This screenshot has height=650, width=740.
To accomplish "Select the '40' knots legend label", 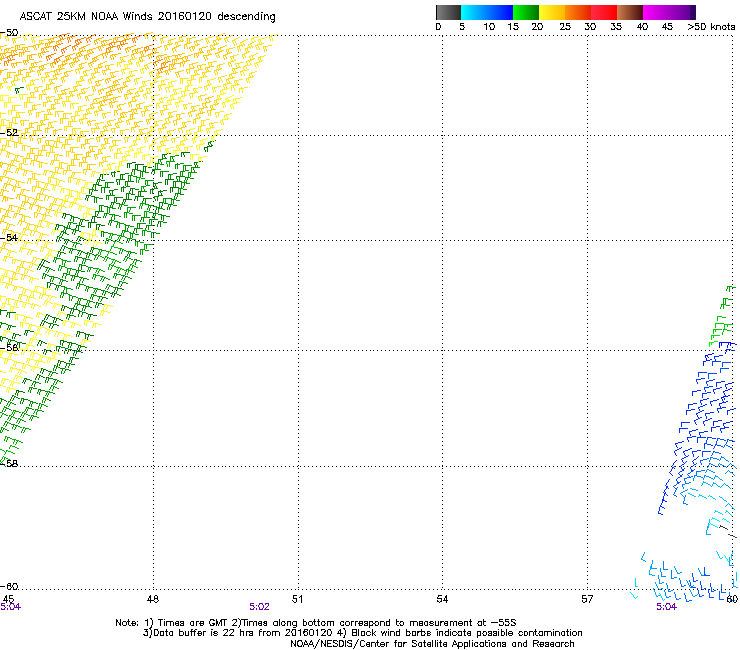I will (642, 27).
